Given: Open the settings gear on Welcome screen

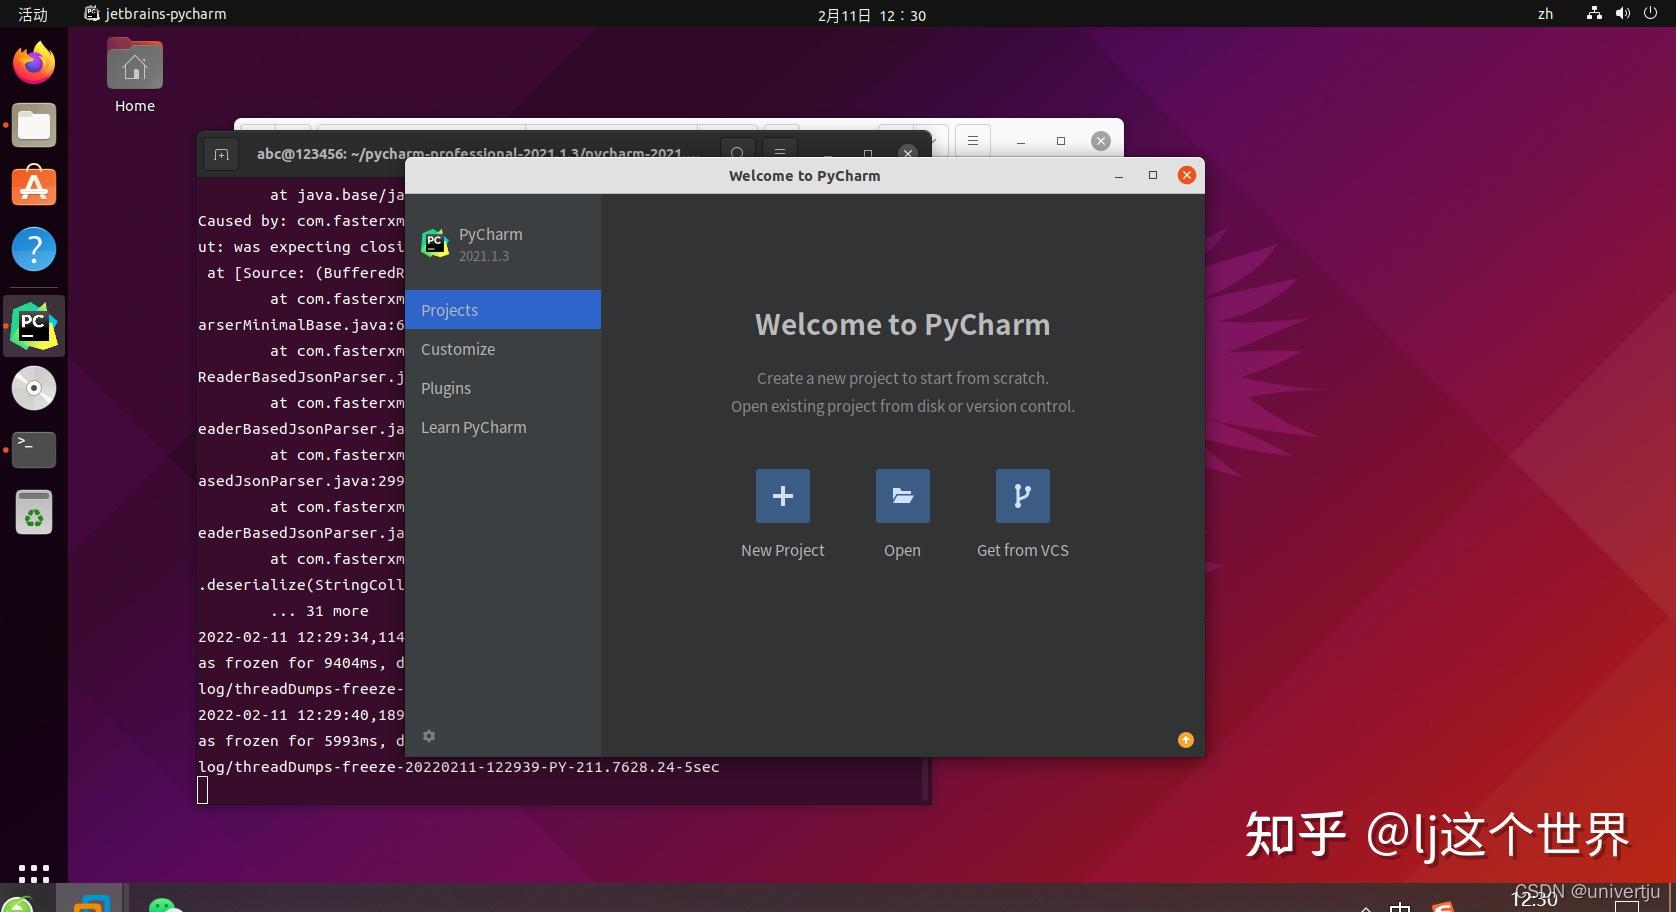Looking at the screenshot, I should coord(429,737).
